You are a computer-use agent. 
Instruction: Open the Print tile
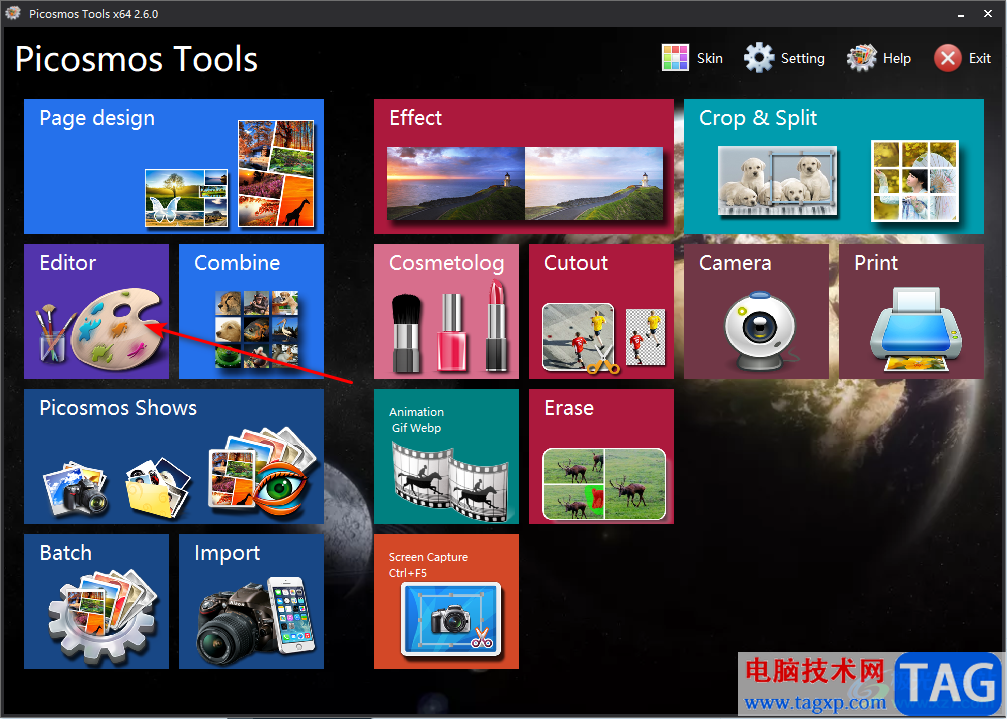[x=911, y=311]
